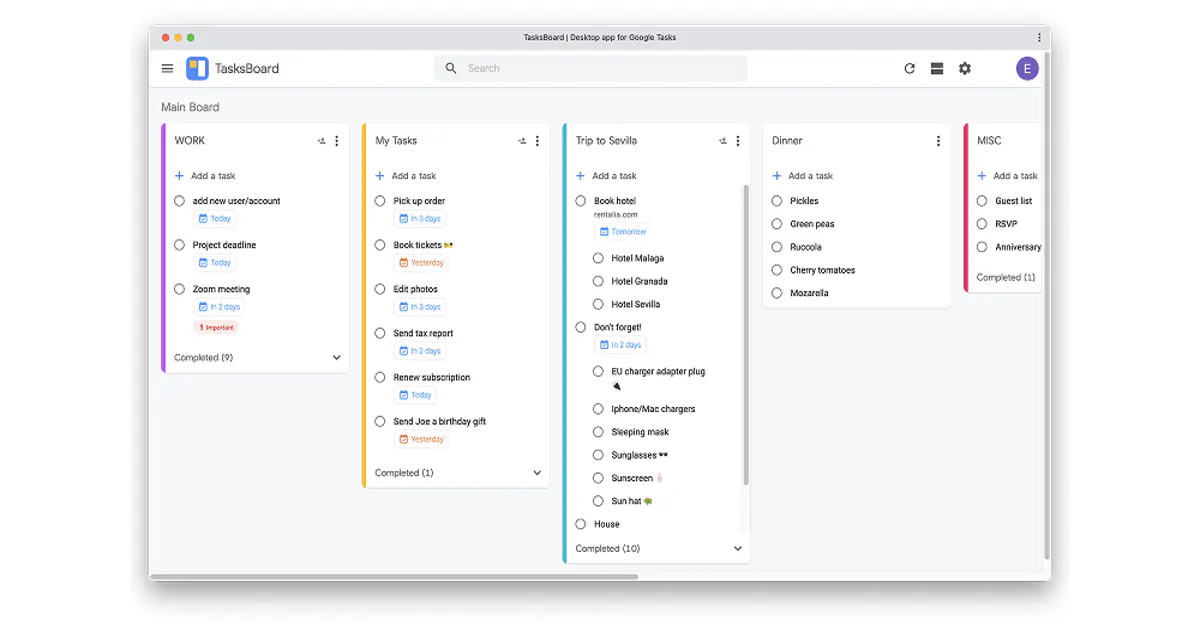
Task: Click the purple user avatar E
Action: coord(1027,69)
